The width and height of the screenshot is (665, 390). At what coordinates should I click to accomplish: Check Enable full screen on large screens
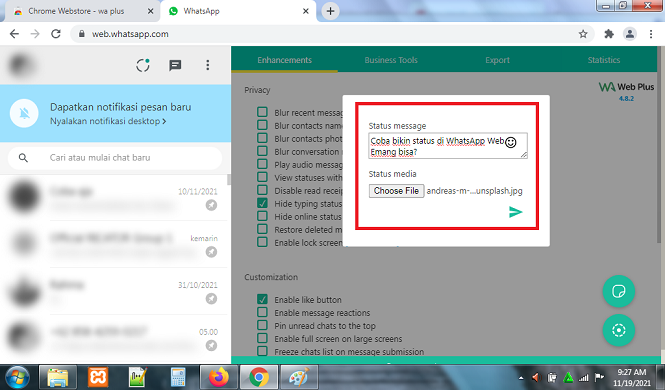[x=262, y=338]
